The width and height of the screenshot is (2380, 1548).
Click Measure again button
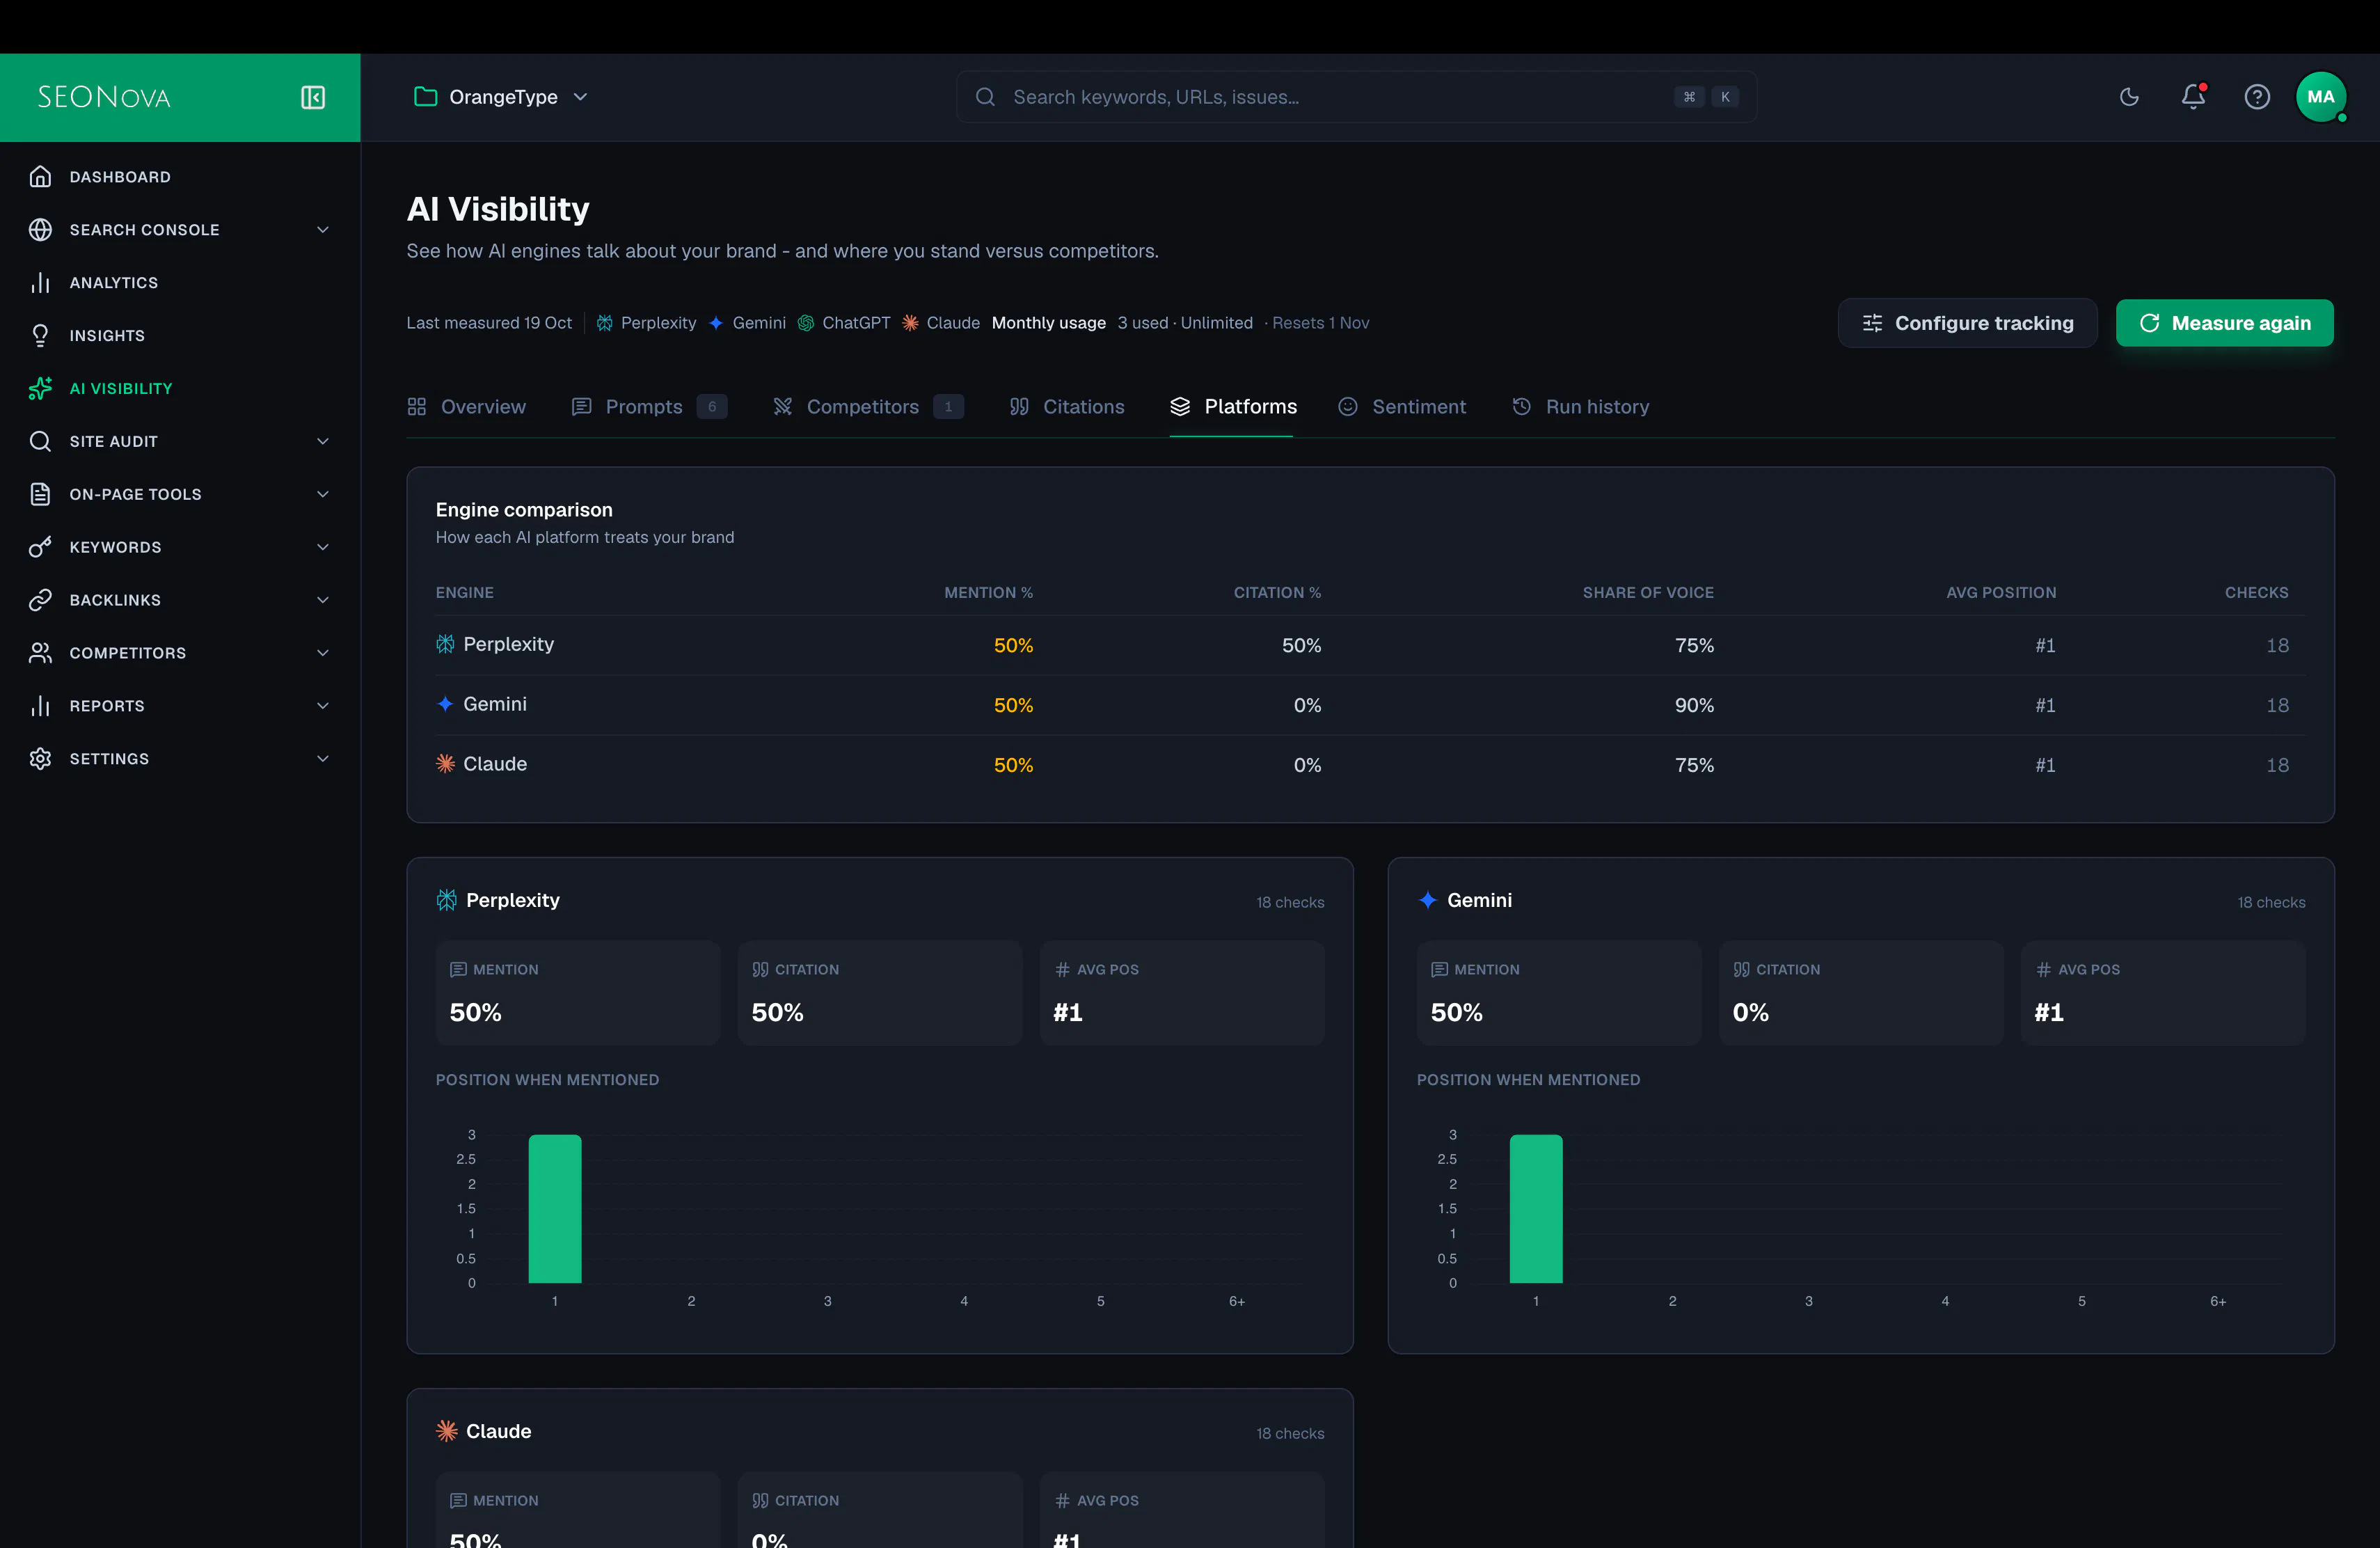2224,324
